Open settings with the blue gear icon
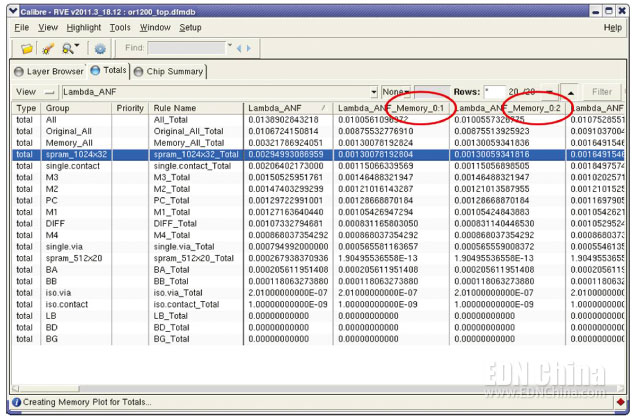The width and height of the screenshot is (632, 420). tap(100, 49)
